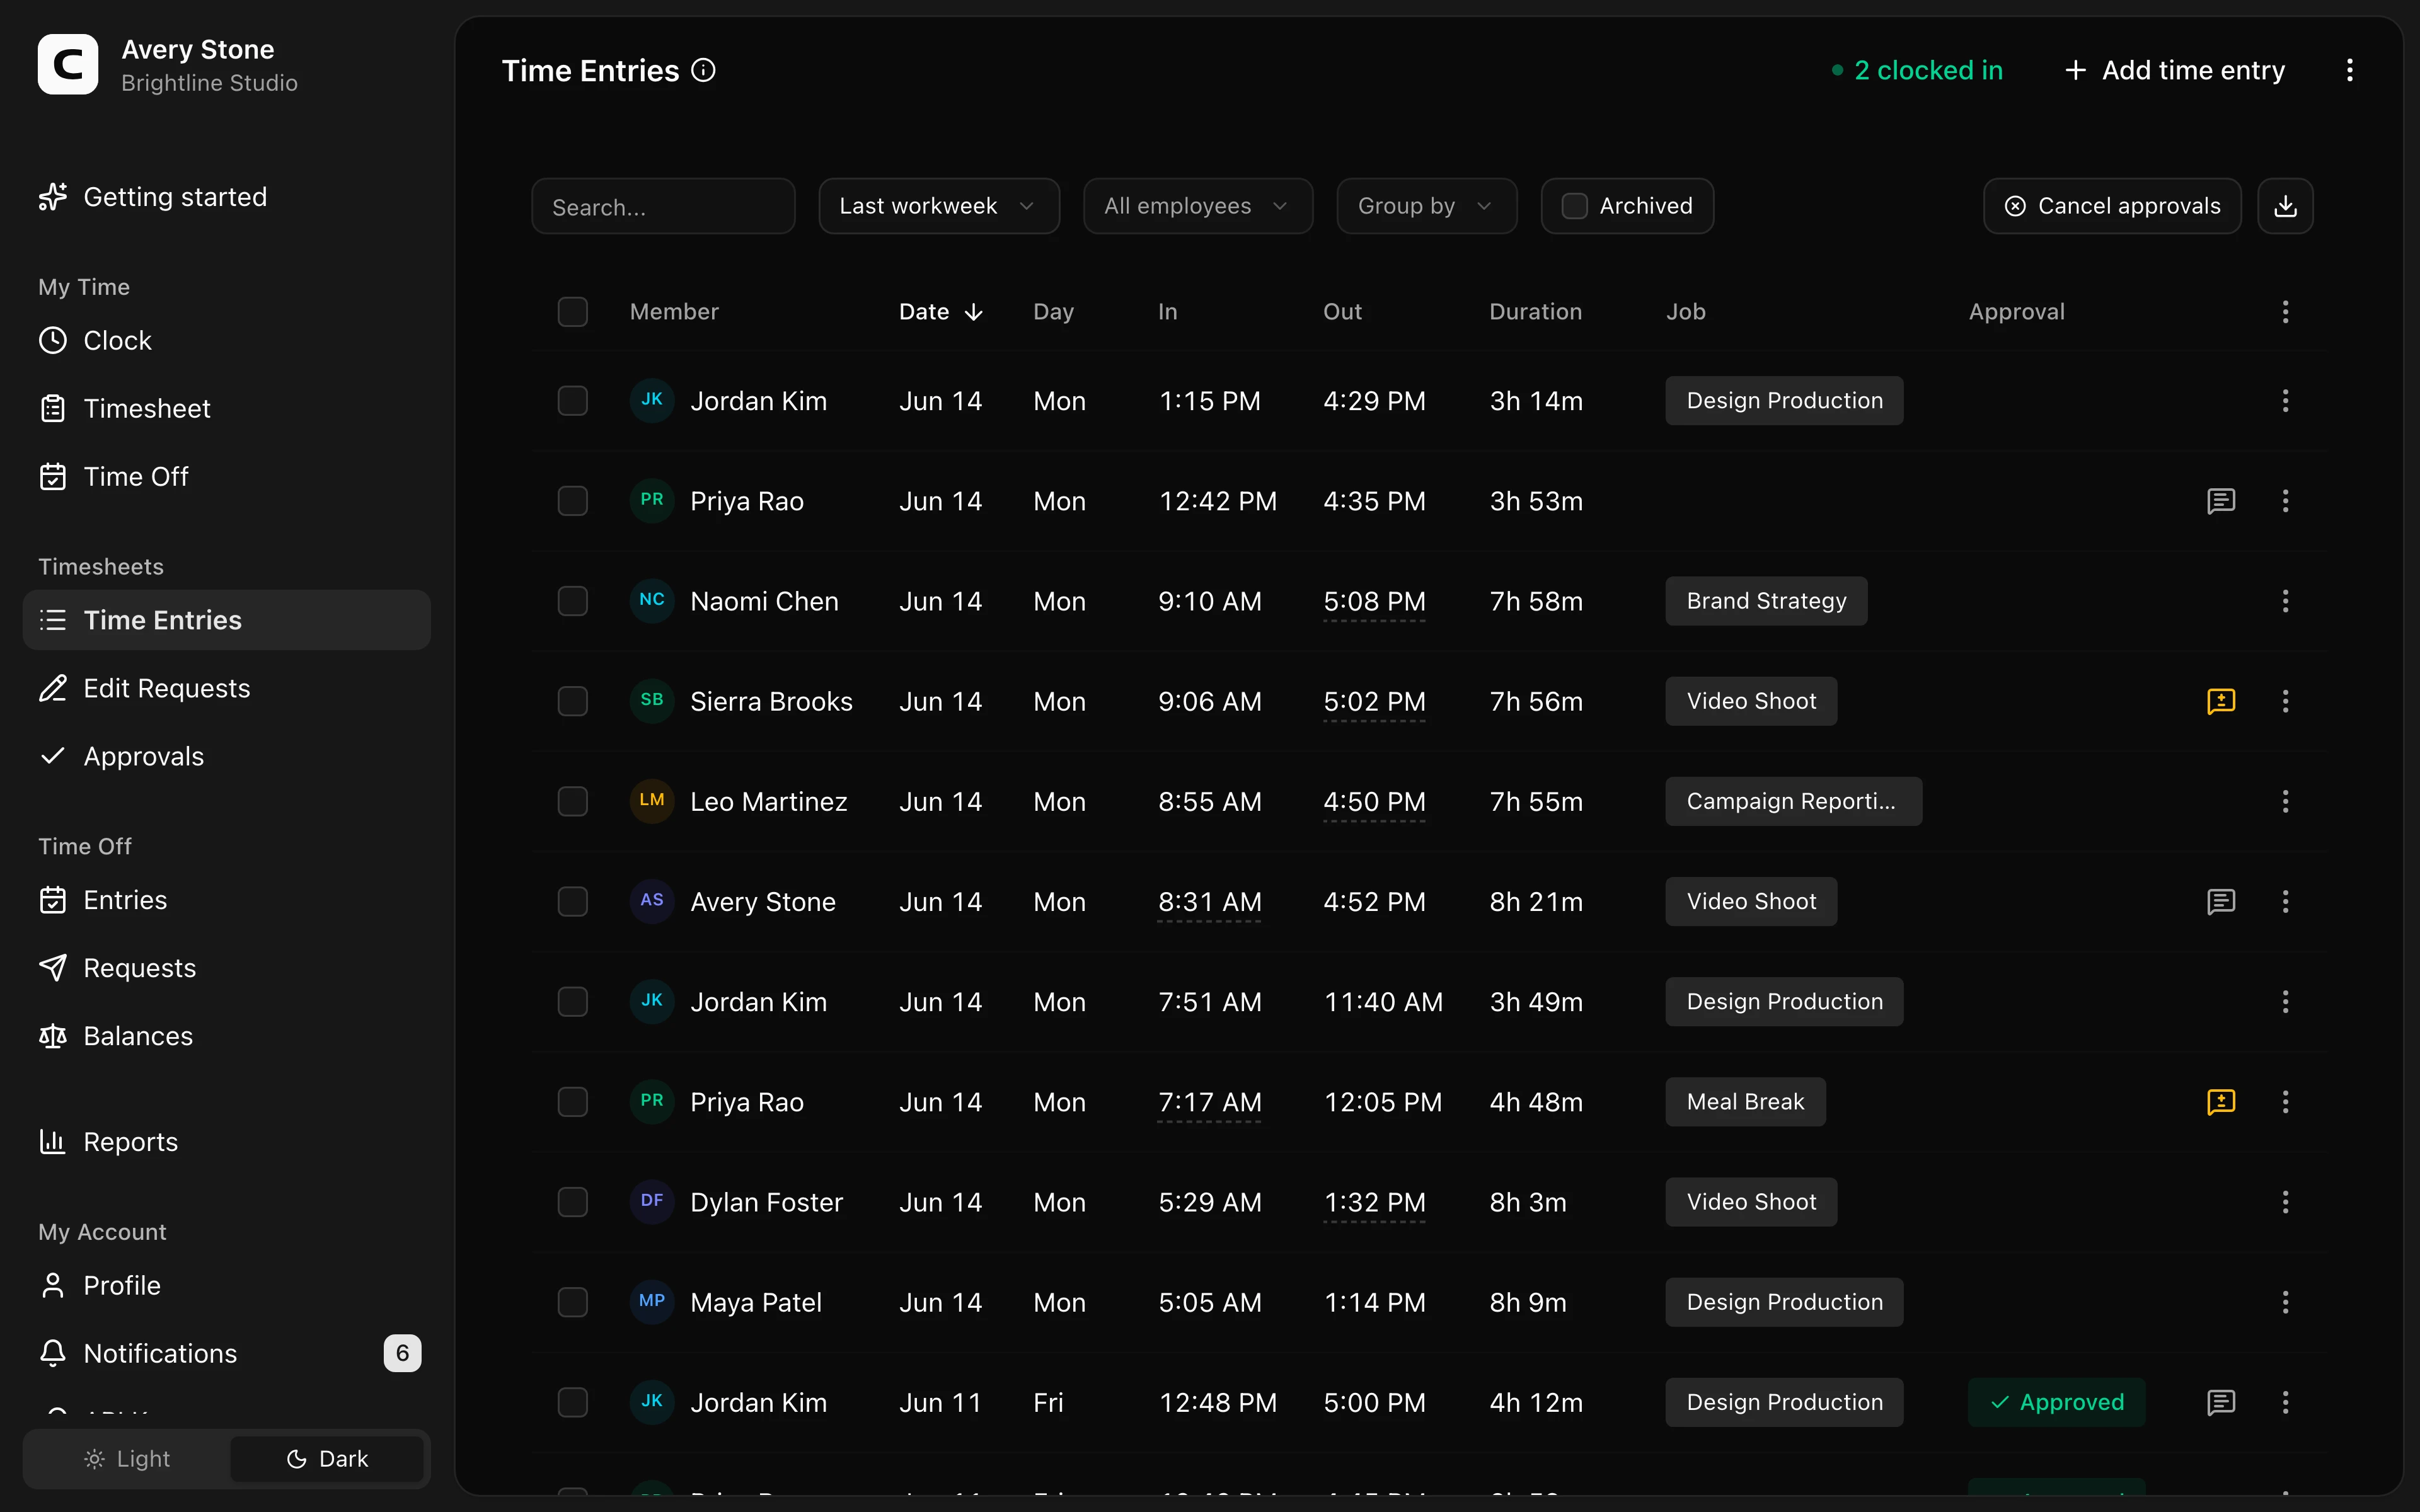Open the comment on Avery Stone entry
This screenshot has width=2420, height=1512.
2221,902
